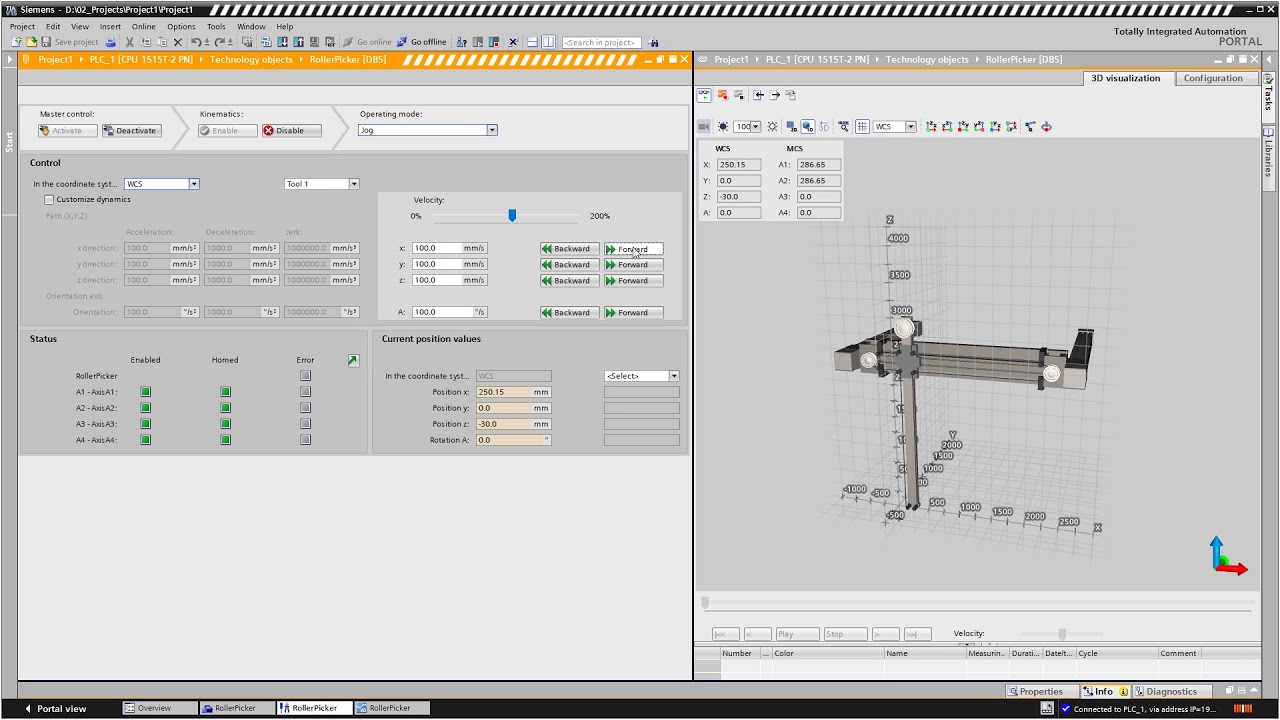
Task: Click the A3 - AxisA3 error indicator
Action: (305, 424)
